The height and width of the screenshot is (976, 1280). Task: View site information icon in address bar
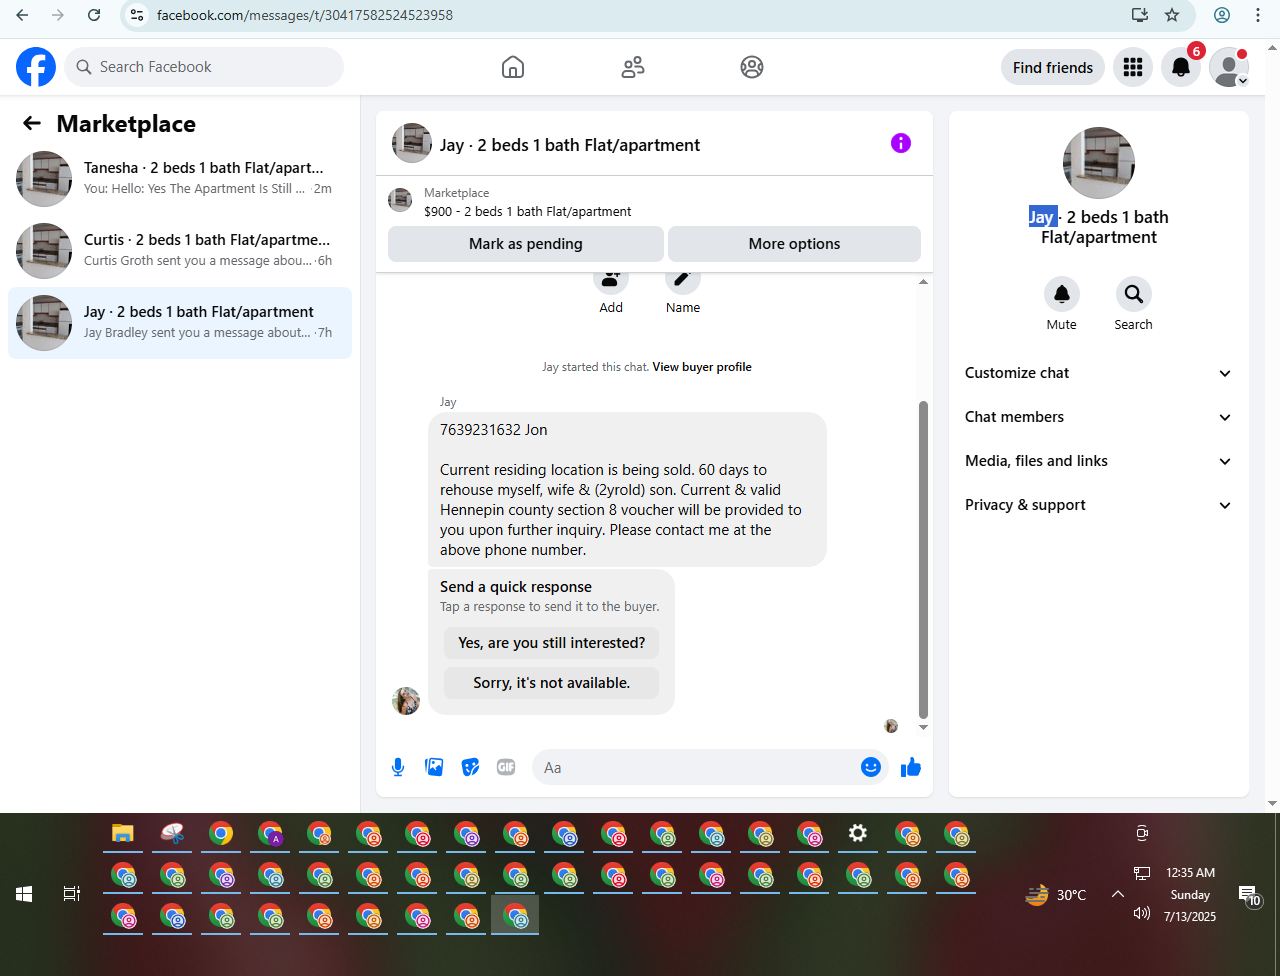click(x=138, y=15)
